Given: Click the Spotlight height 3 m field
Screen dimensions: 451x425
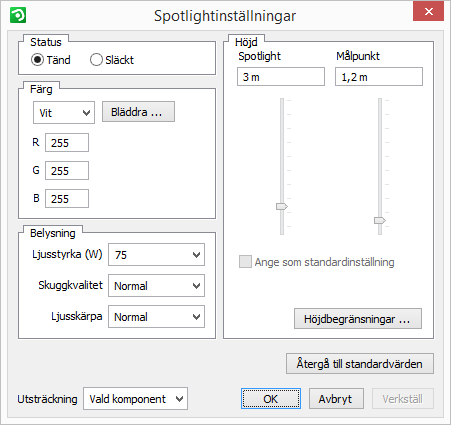Looking at the screenshot, I should (281, 77).
